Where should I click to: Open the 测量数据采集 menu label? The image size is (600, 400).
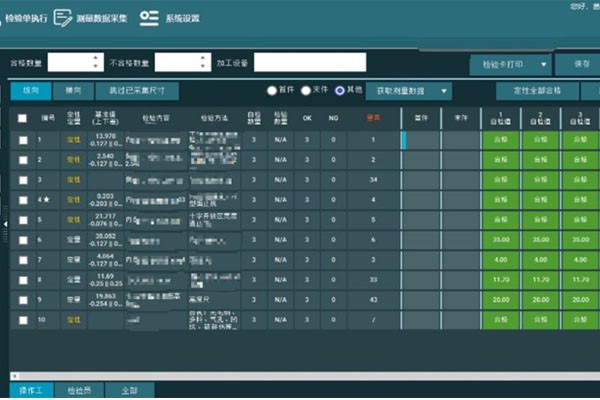[102, 18]
